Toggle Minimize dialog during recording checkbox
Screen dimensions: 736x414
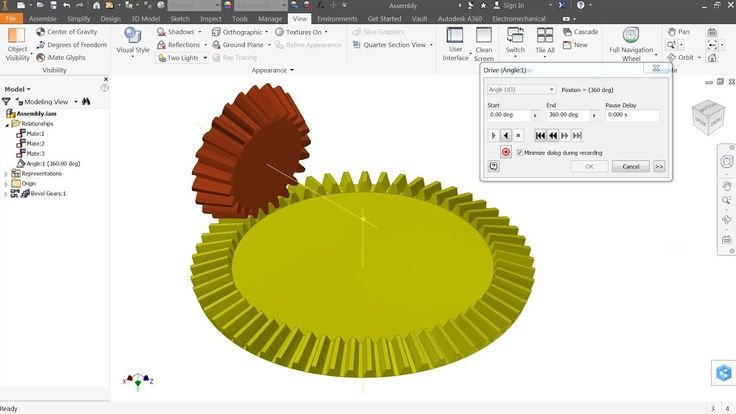(520, 152)
